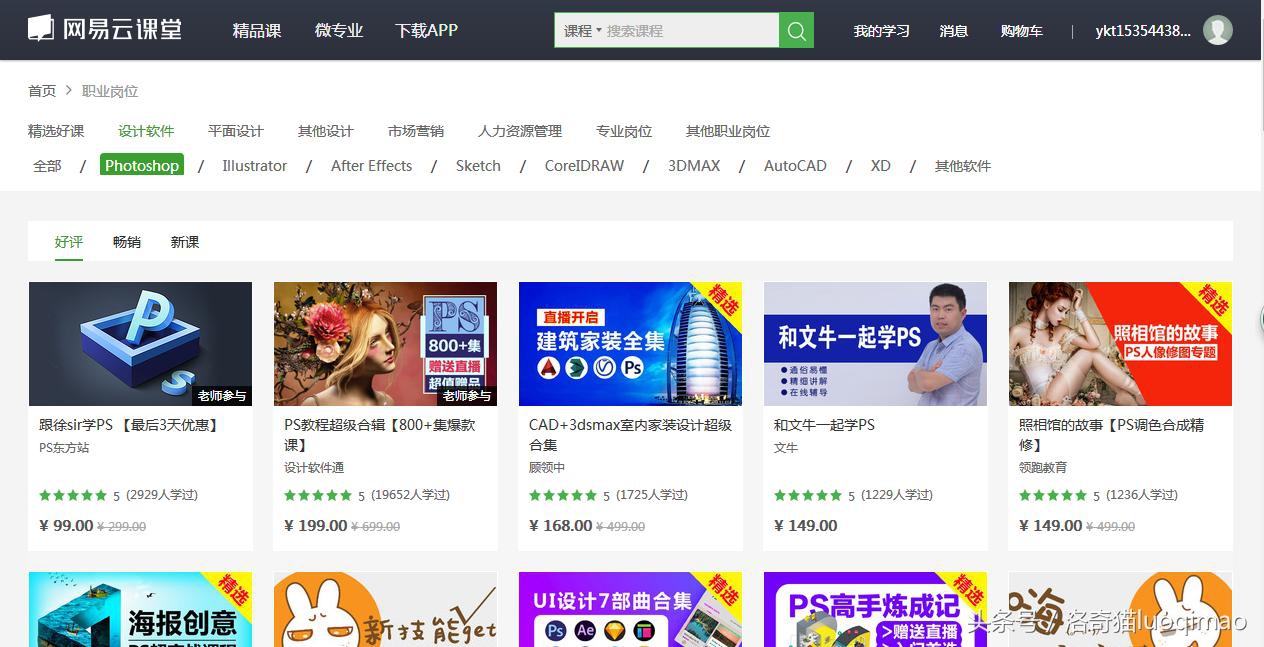This screenshot has height=647, width=1264.
Task: Navigate to 首页 via the breadcrumb
Action: [41, 90]
